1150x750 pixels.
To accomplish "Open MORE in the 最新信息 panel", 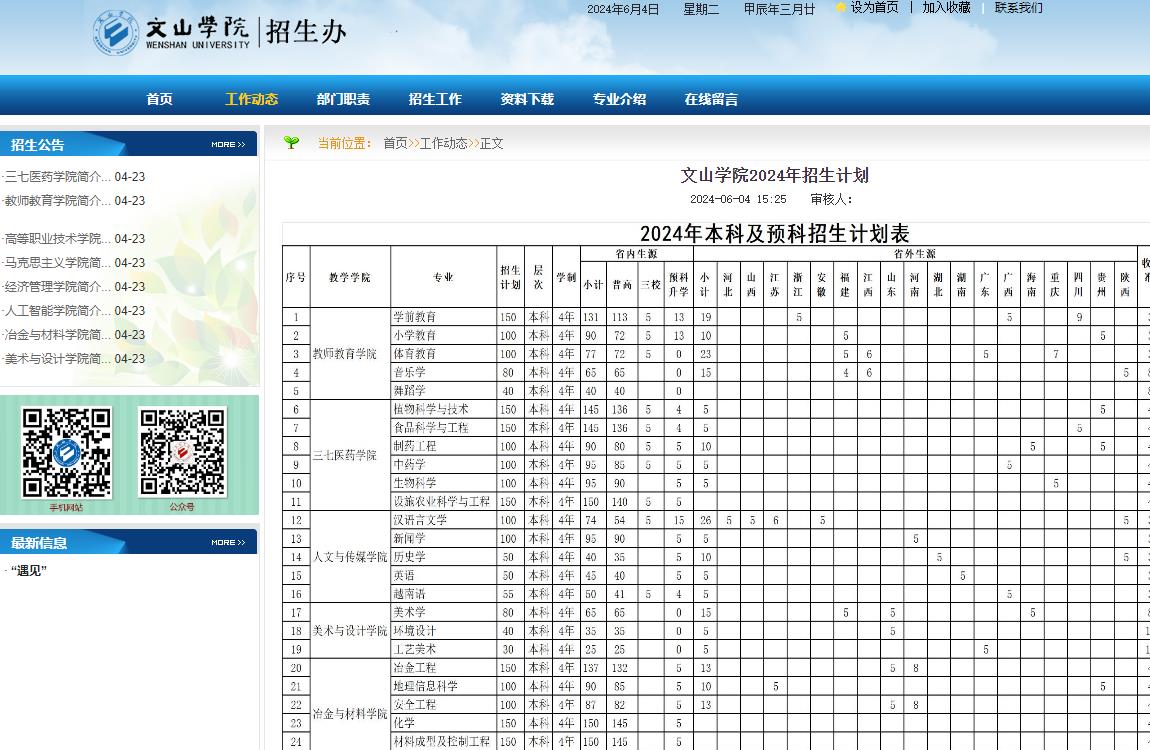I will click(x=228, y=543).
